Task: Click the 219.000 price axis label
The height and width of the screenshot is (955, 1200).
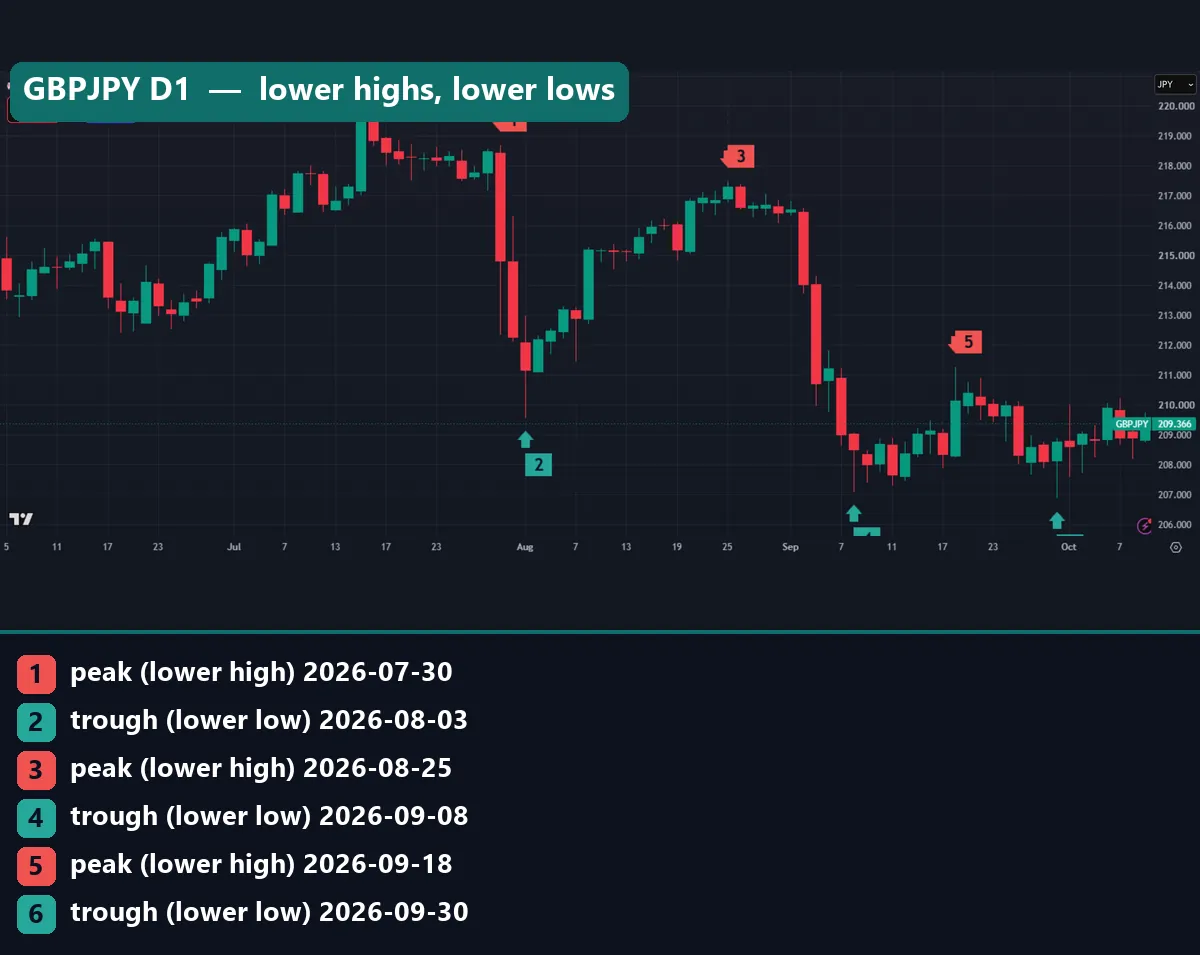Action: pyautogui.click(x=1175, y=136)
